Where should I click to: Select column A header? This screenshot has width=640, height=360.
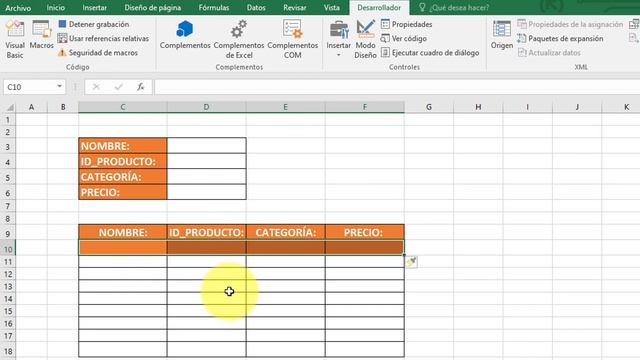pyautogui.click(x=31, y=107)
